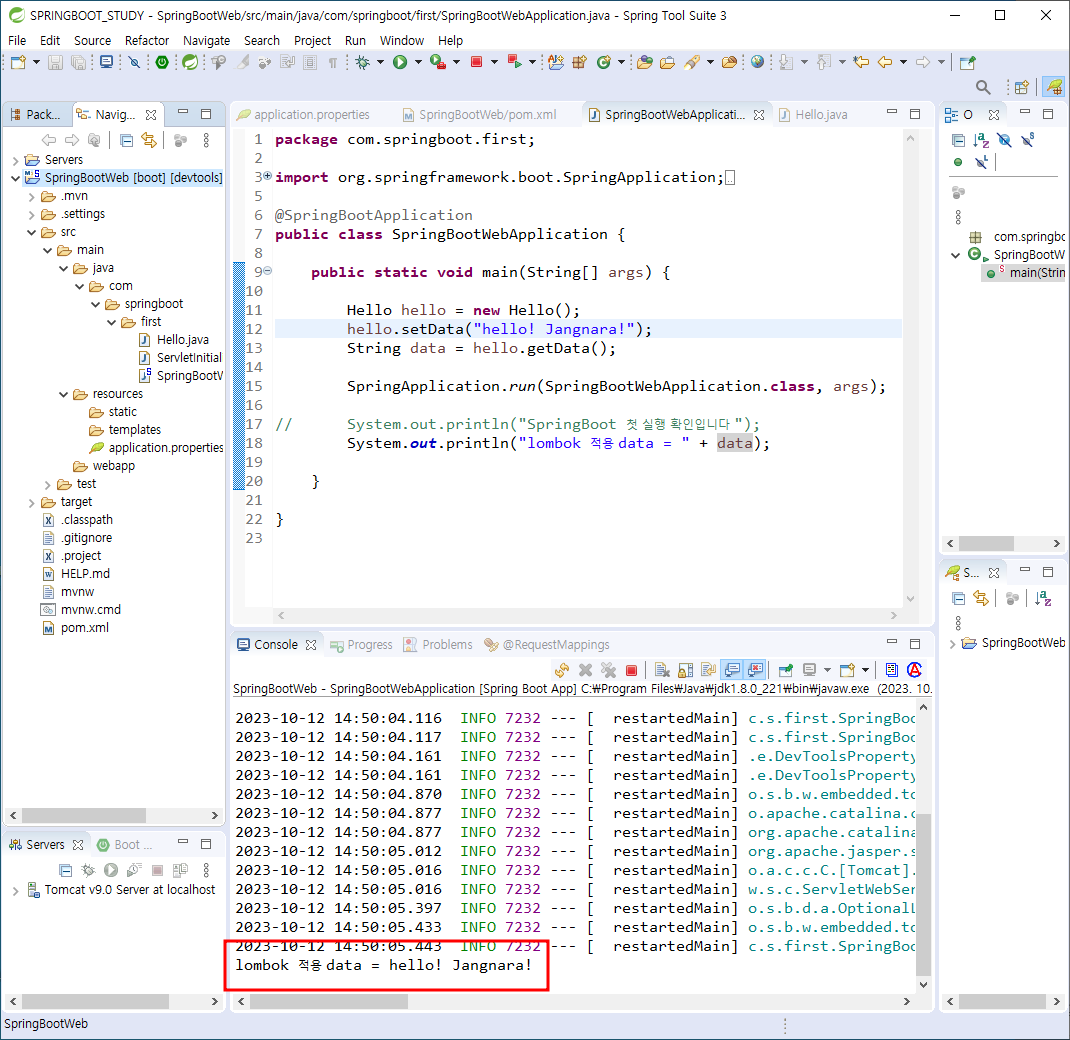Click the Search magnifier icon
The height and width of the screenshot is (1040, 1070).
point(983,87)
